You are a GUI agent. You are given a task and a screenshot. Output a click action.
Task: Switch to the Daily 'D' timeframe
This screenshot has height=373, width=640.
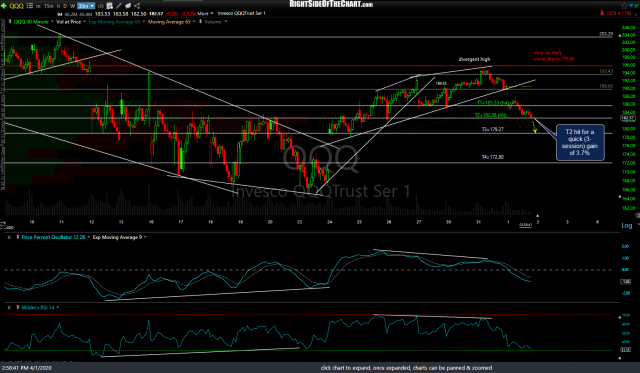pos(65,6)
